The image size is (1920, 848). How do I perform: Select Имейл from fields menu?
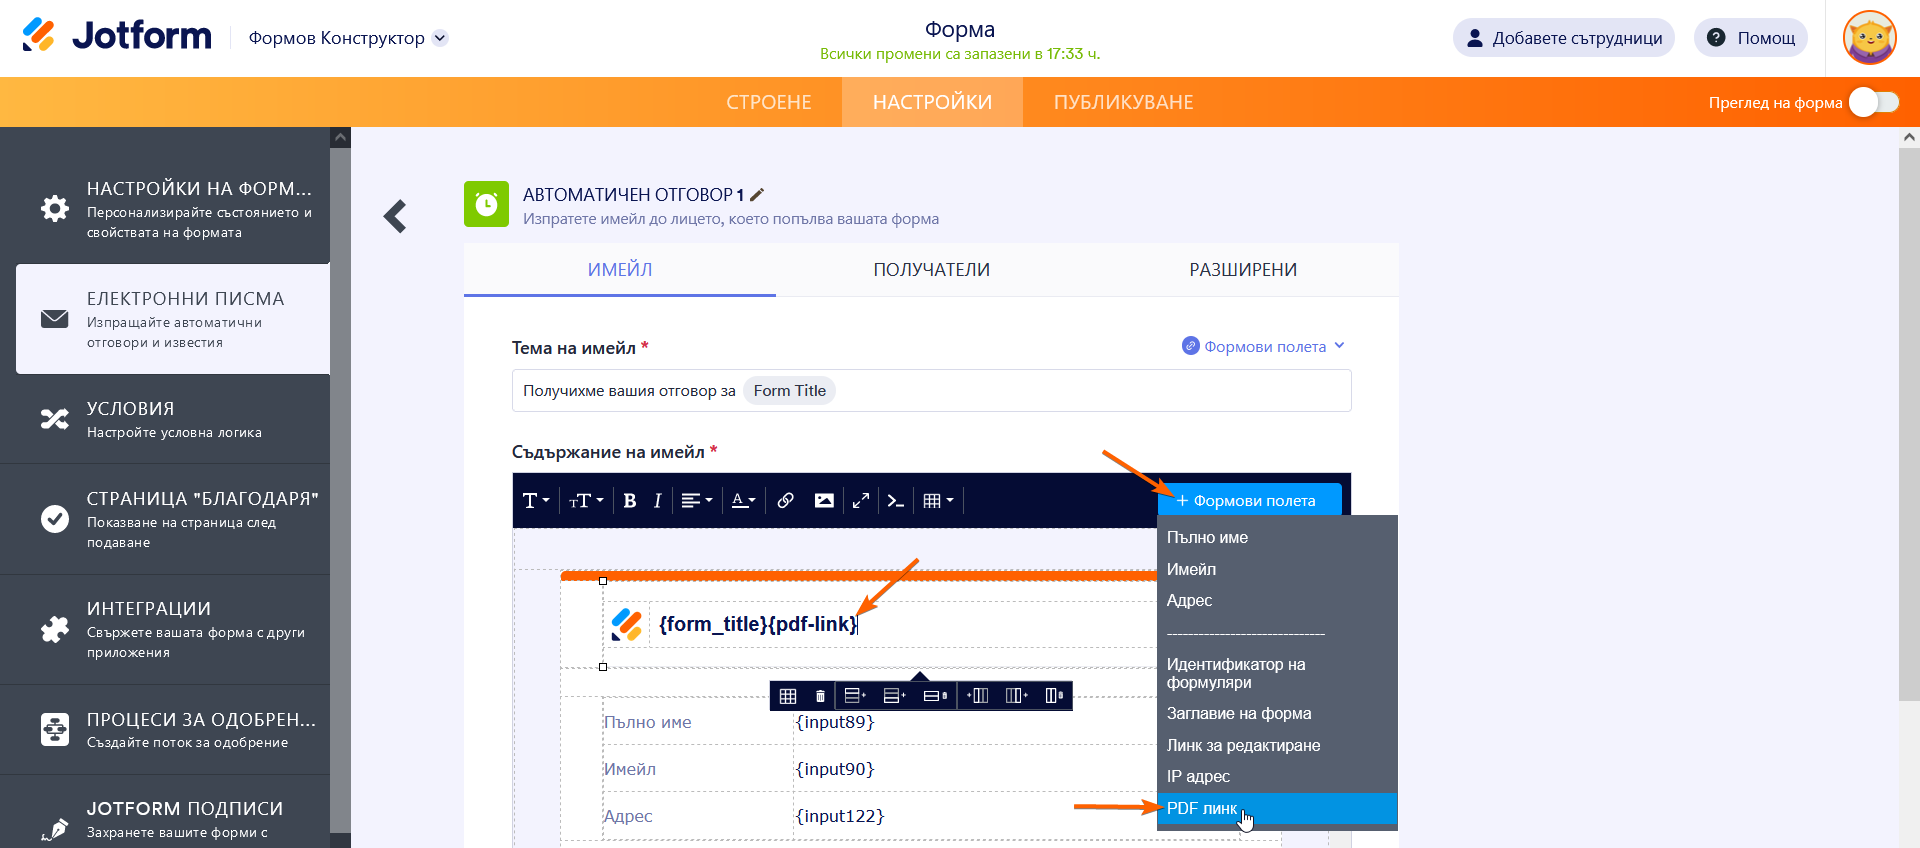pyautogui.click(x=1277, y=569)
